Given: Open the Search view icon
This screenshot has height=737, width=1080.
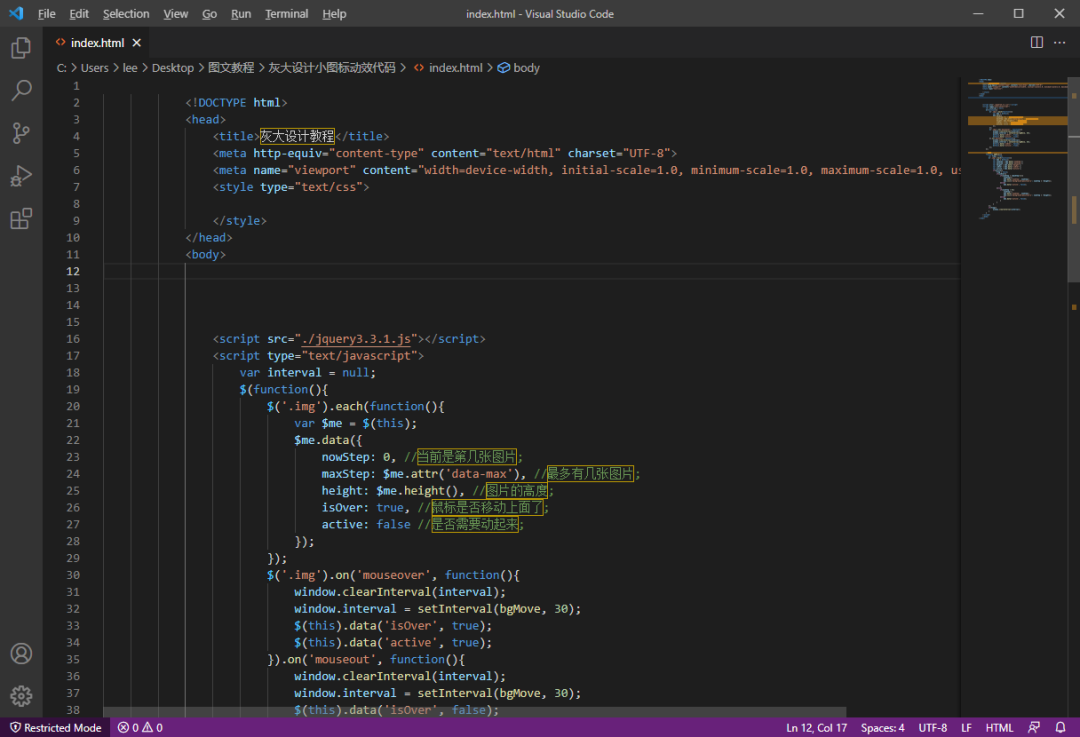Looking at the screenshot, I should point(21,91).
